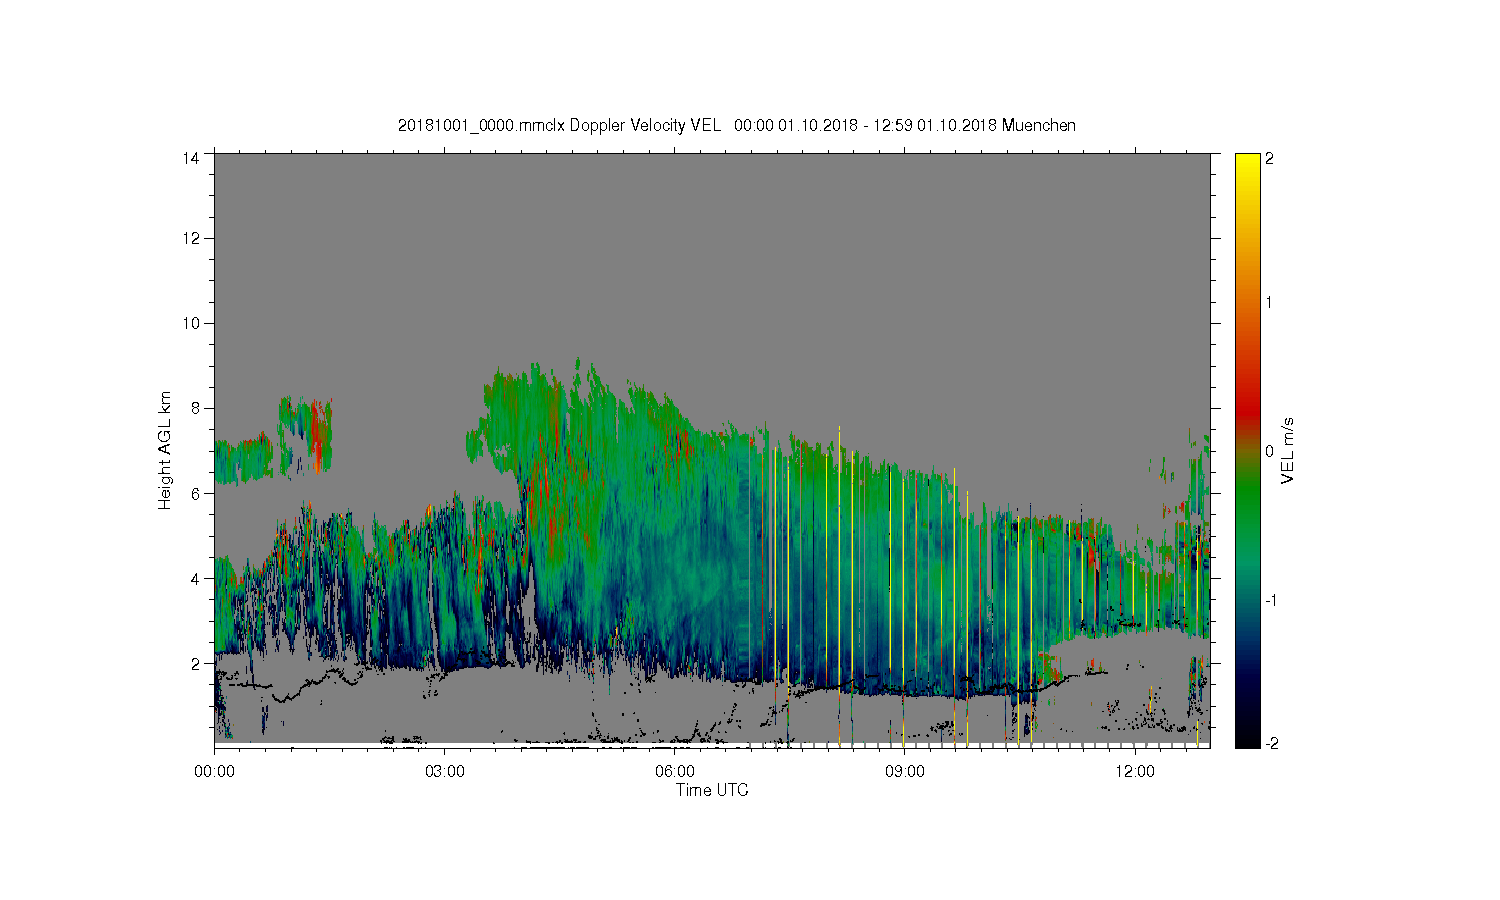Viewport: 1500px width, 900px height.
Task: Click the VEL m/s colorbar label
Action: 1288,451
